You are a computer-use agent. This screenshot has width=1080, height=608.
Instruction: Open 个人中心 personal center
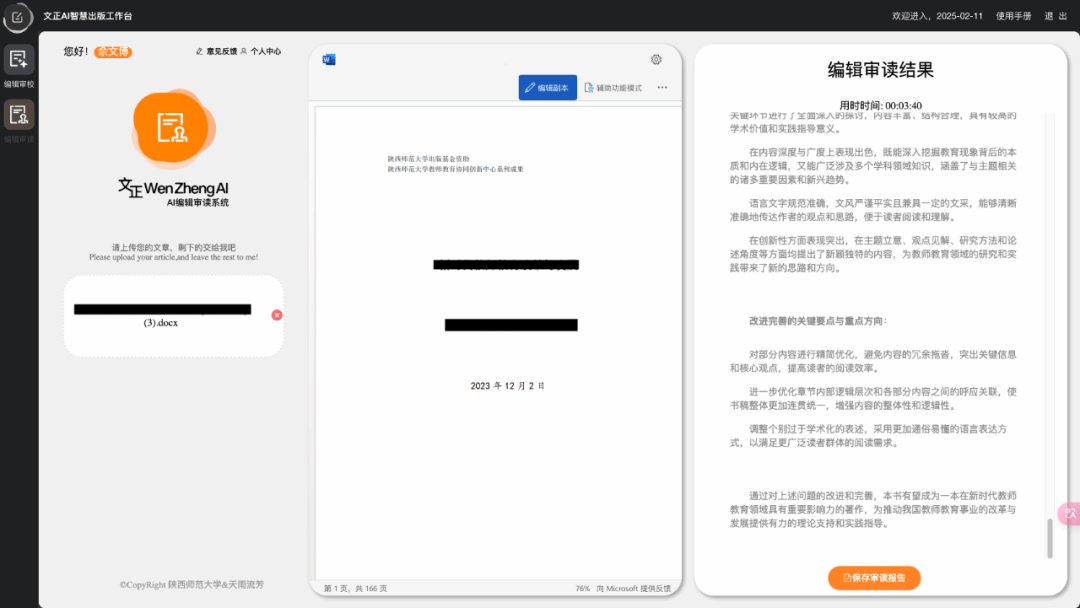[260, 51]
